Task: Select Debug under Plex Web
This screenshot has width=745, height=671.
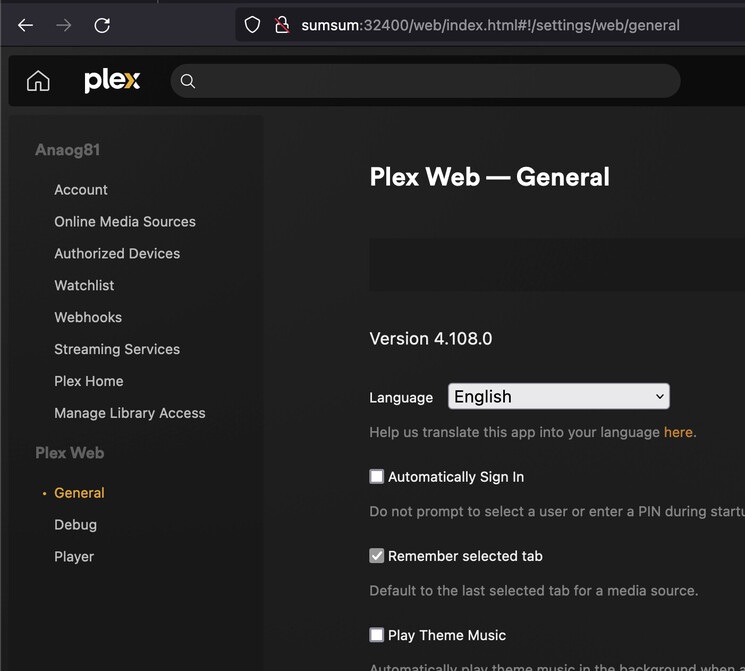Action: pyautogui.click(x=76, y=525)
